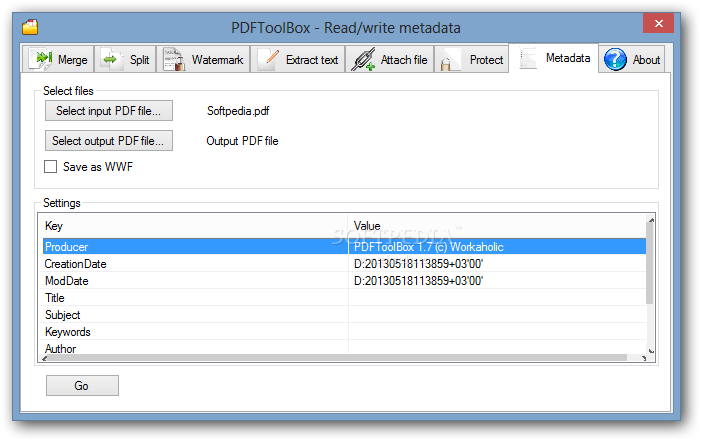Click the CreationDate value D:20130518113859+03'00'
Viewport: 701px width, 441px height.
tap(418, 263)
